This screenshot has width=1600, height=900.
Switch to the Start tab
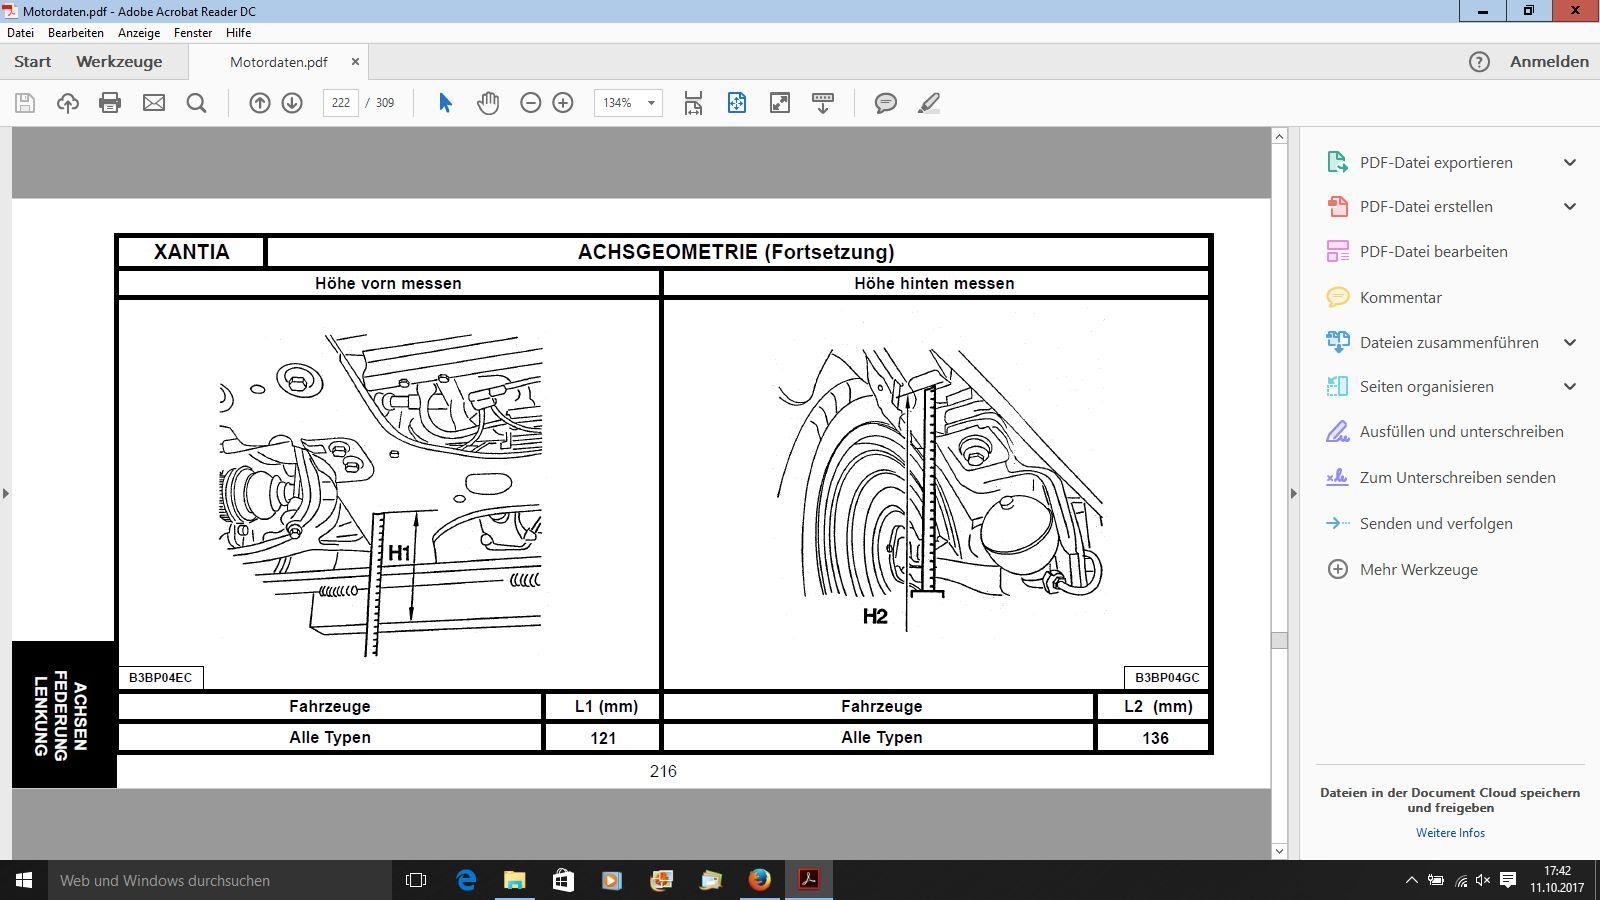coord(33,62)
